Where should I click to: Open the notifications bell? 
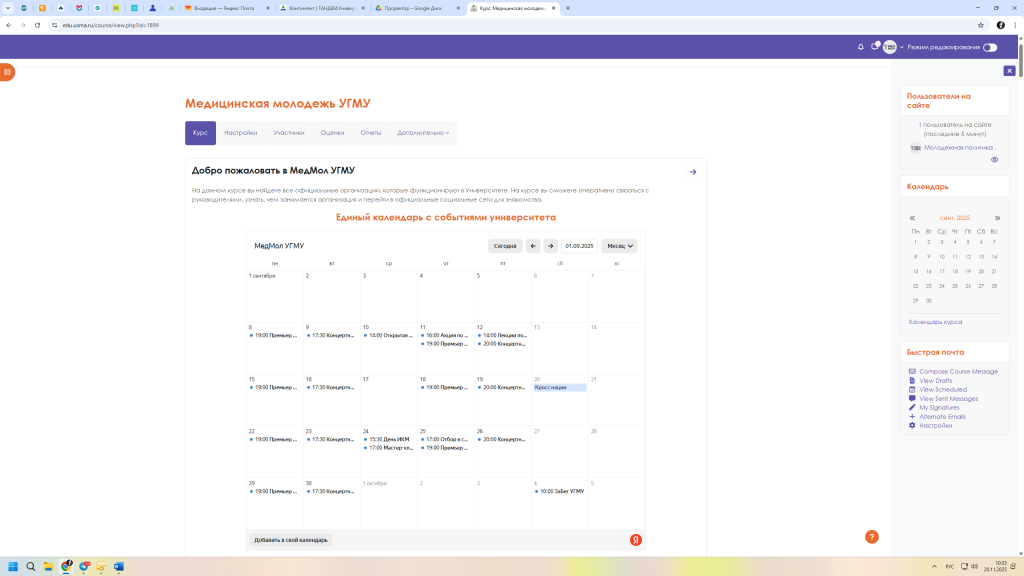click(x=861, y=47)
